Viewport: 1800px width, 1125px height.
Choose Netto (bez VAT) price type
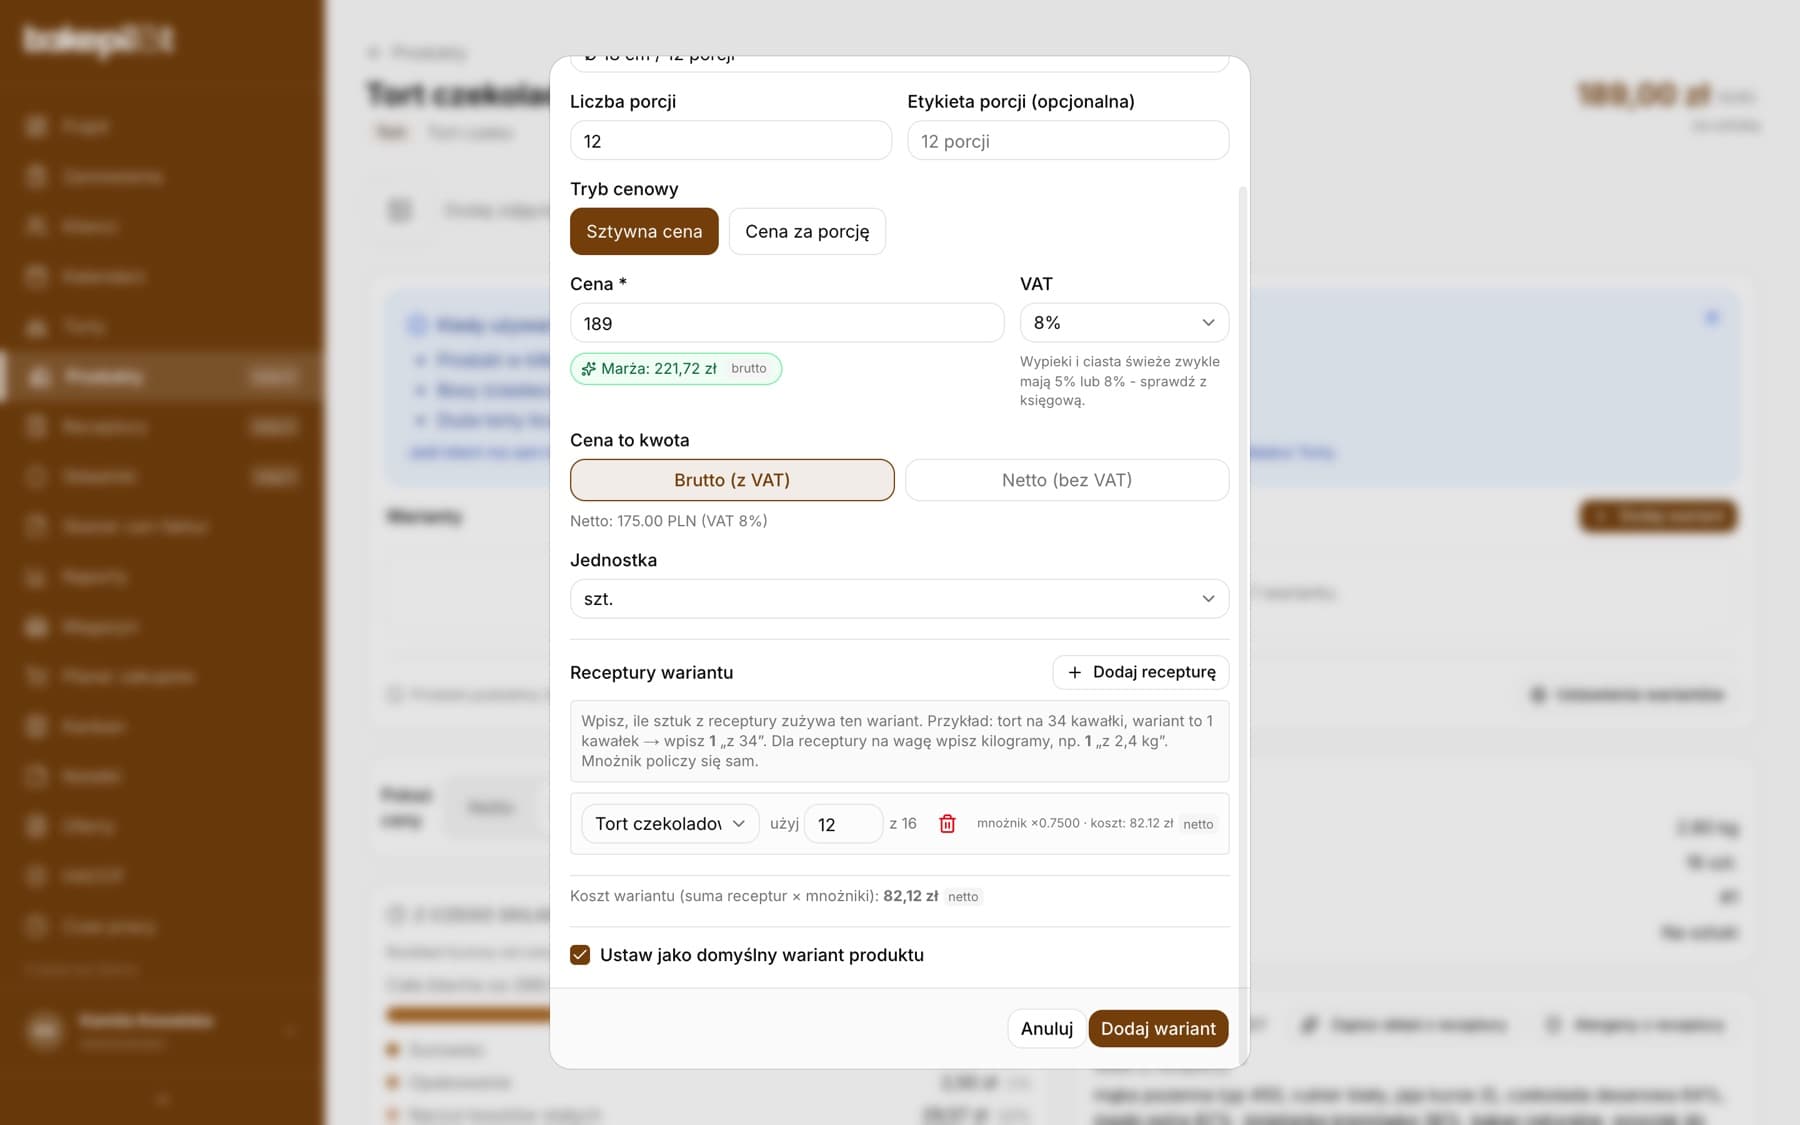tap(1067, 480)
